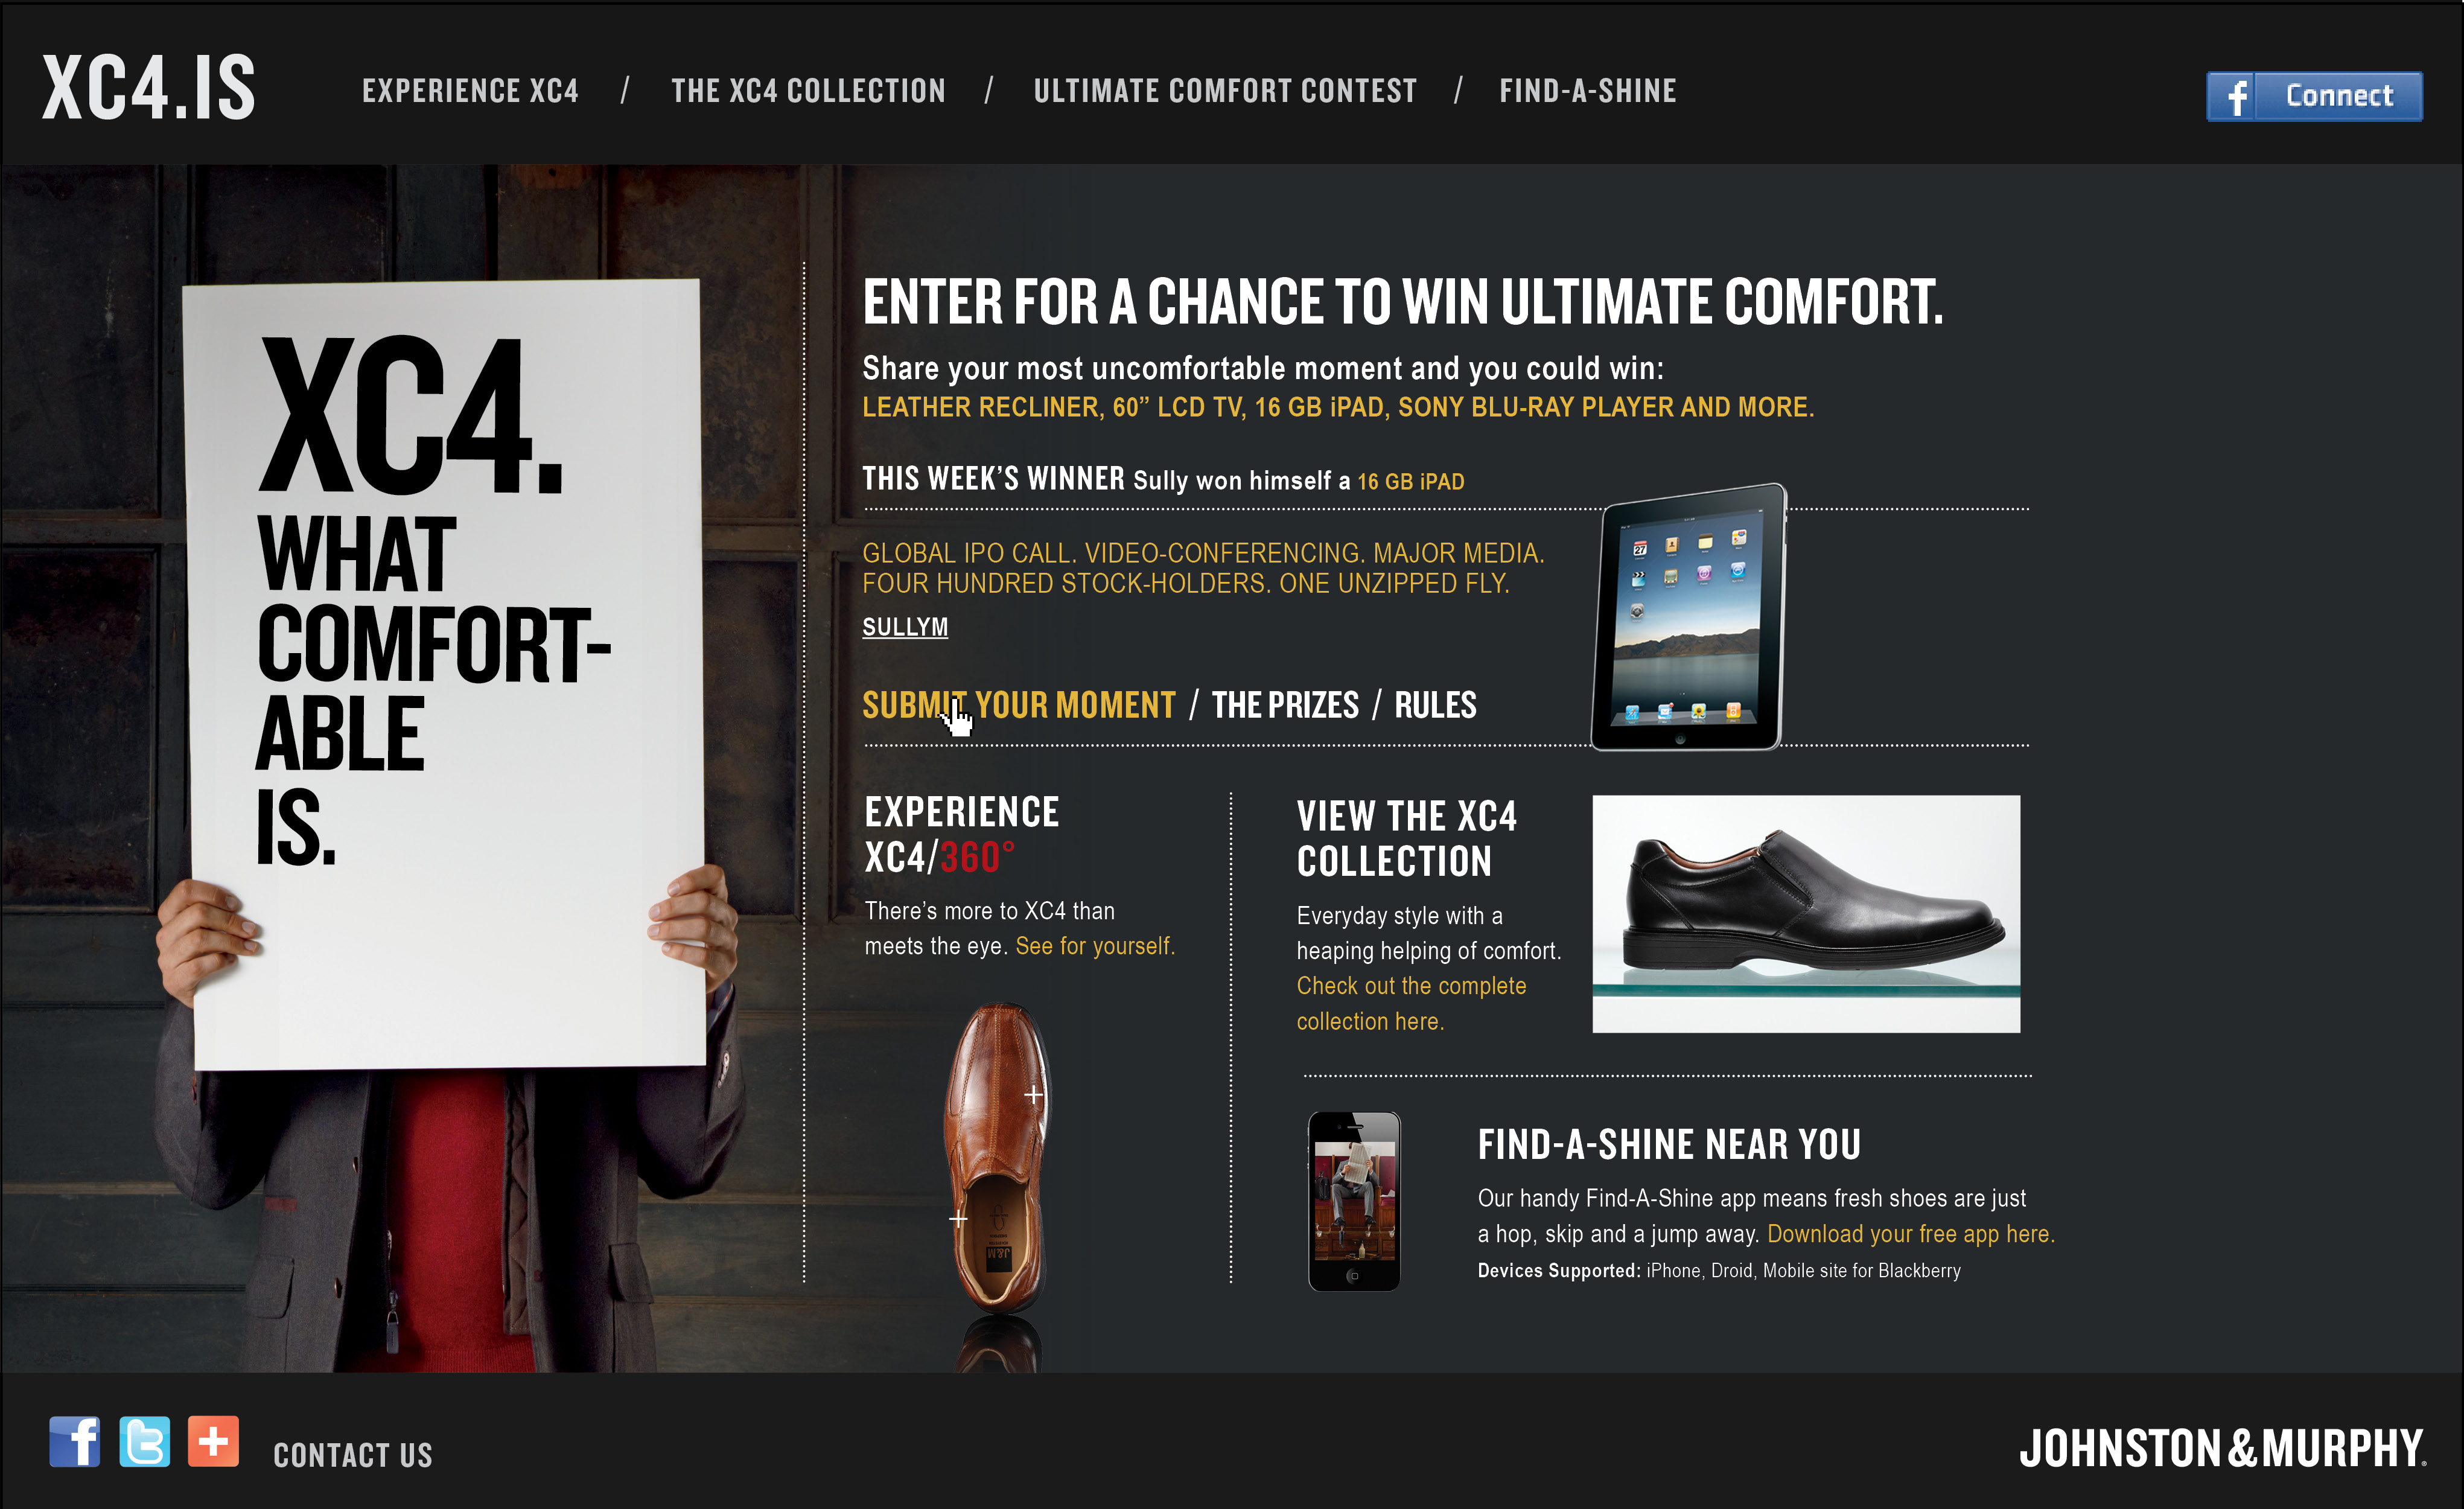Click the plus hotspot on shoe toe
Screen dimensions: 2464x1509
1034,1095
